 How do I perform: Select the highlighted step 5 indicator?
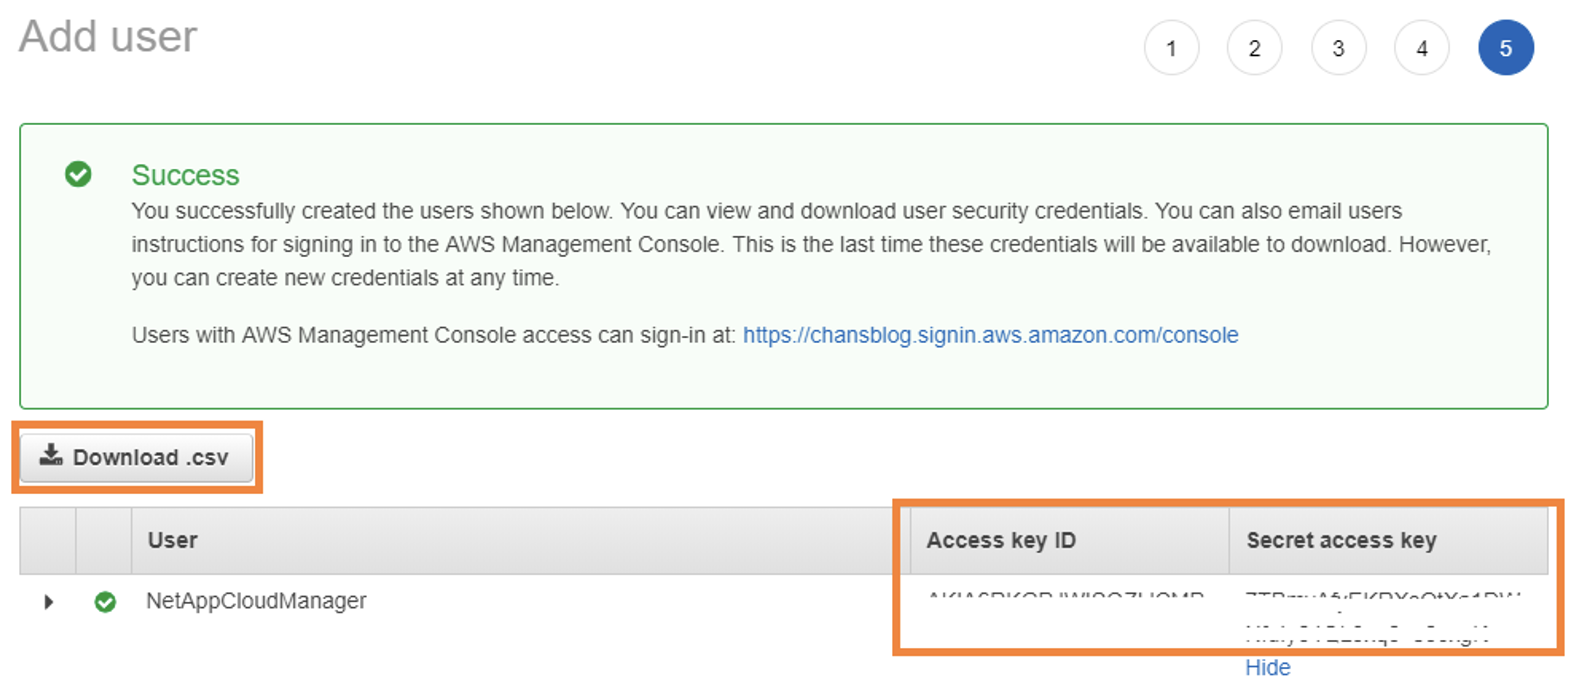(x=1505, y=48)
